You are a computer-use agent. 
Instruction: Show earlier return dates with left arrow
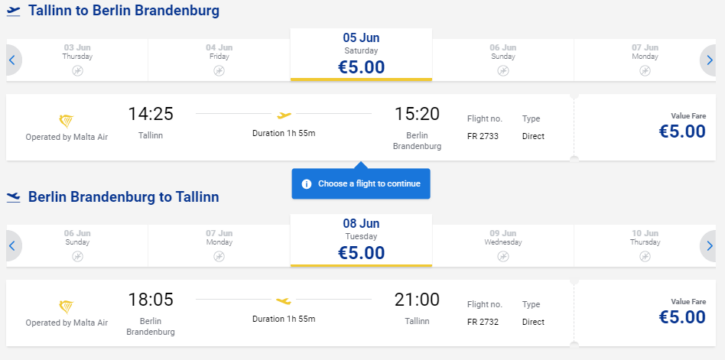click(13, 246)
